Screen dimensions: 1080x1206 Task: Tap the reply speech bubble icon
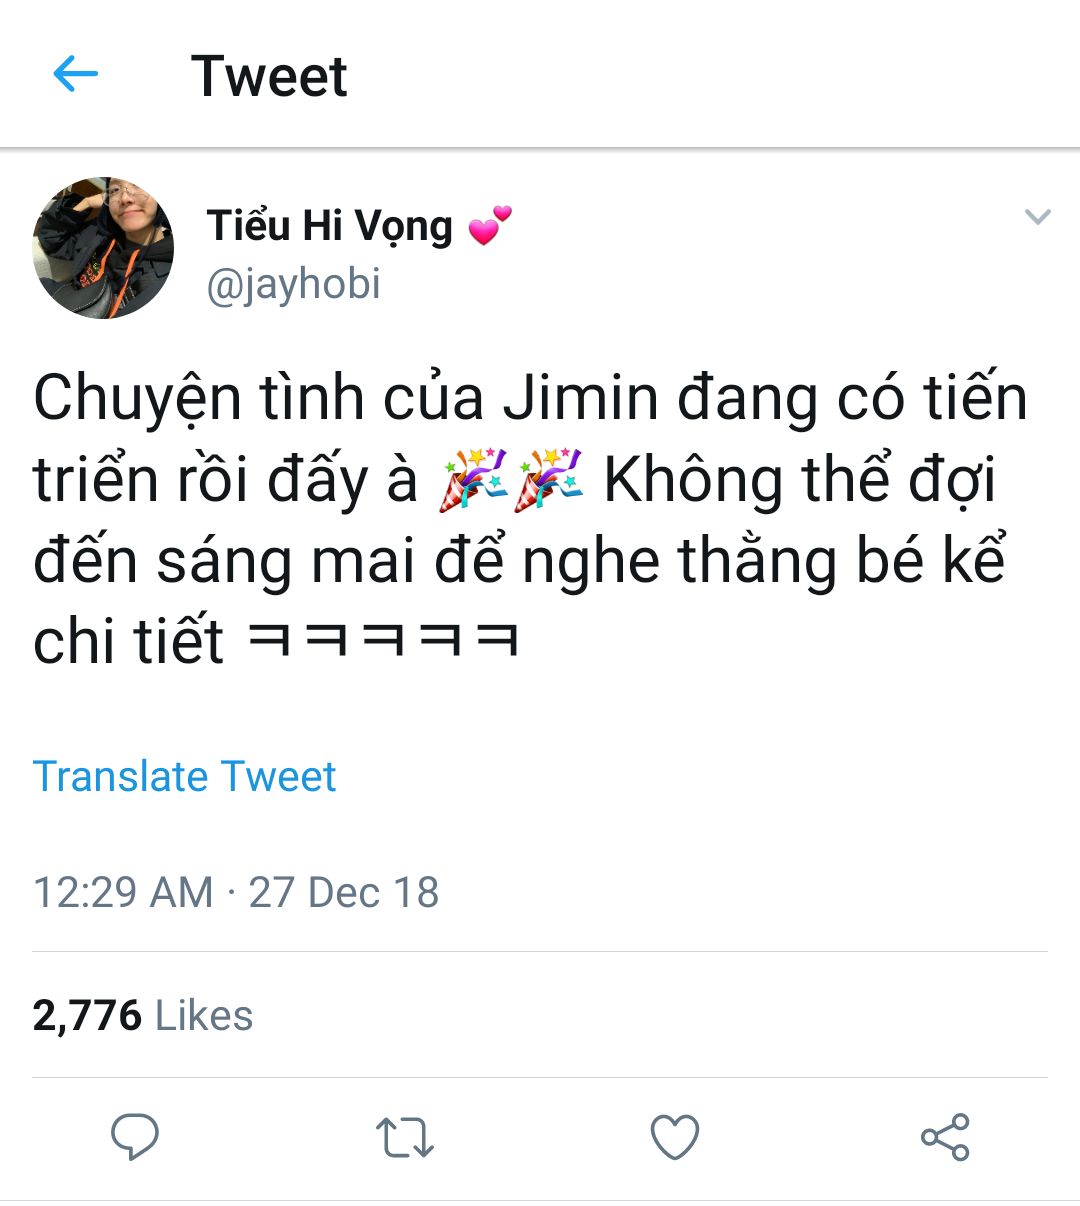point(135,1137)
